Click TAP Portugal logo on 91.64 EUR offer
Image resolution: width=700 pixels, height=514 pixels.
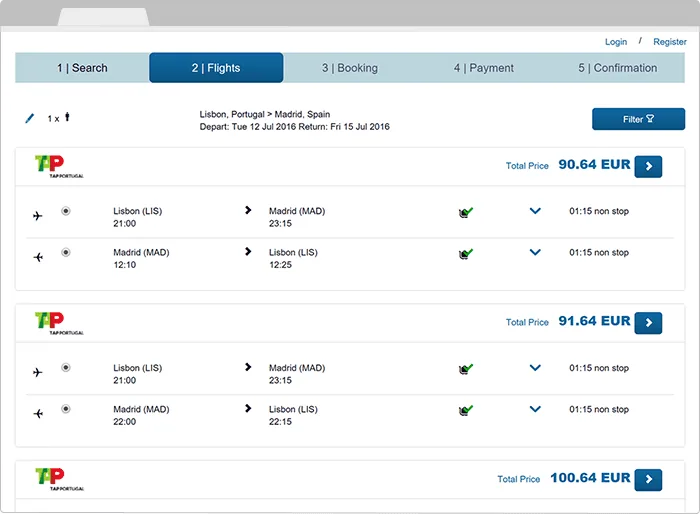click(x=59, y=323)
